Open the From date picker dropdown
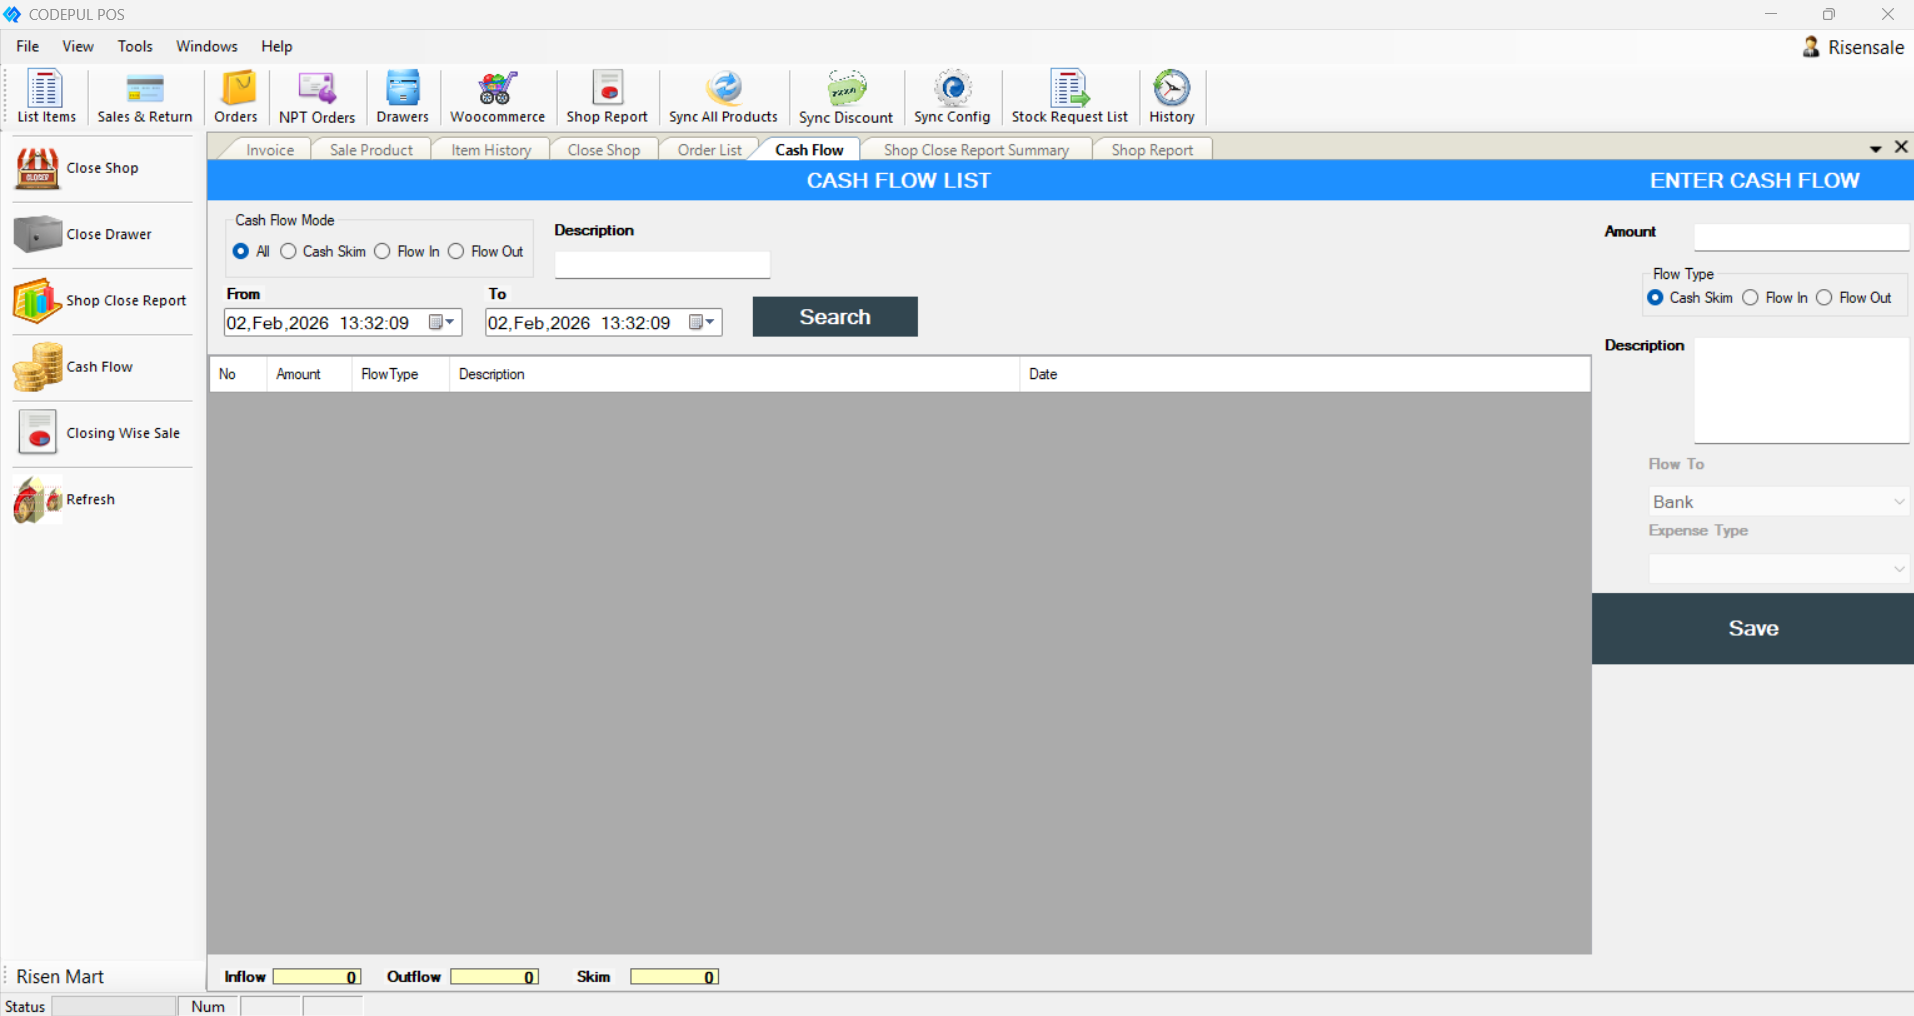 pos(448,322)
